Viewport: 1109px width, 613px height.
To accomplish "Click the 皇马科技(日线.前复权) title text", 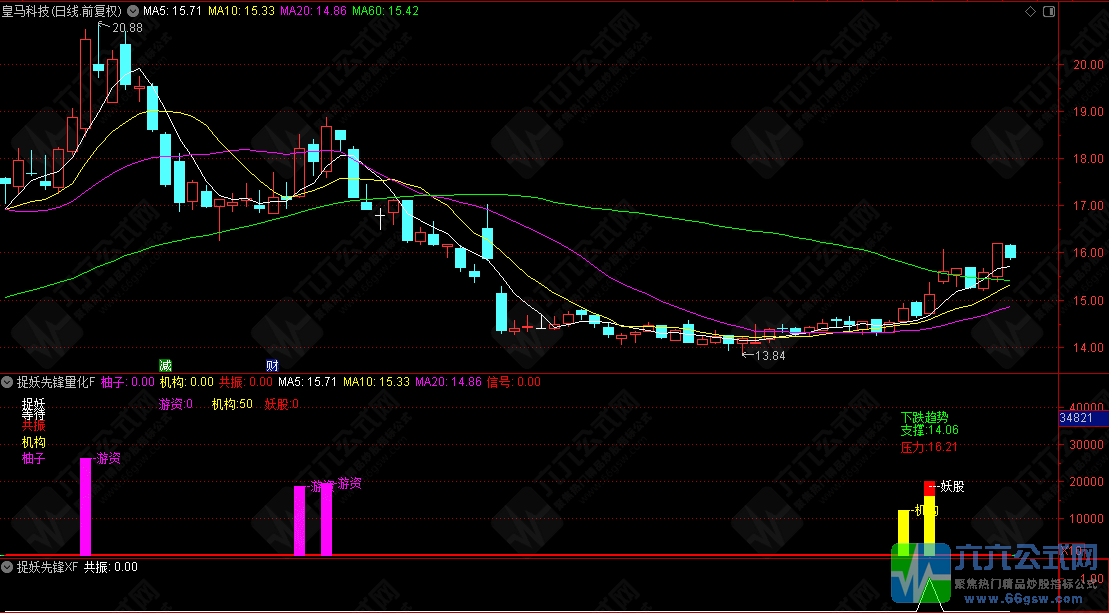I will 64,10.
